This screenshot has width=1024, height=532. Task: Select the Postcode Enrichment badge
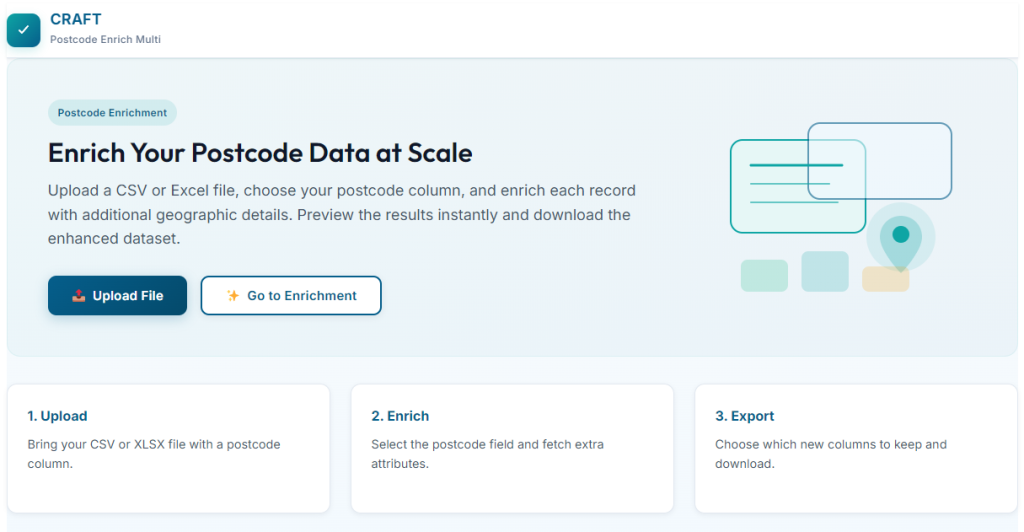click(112, 113)
